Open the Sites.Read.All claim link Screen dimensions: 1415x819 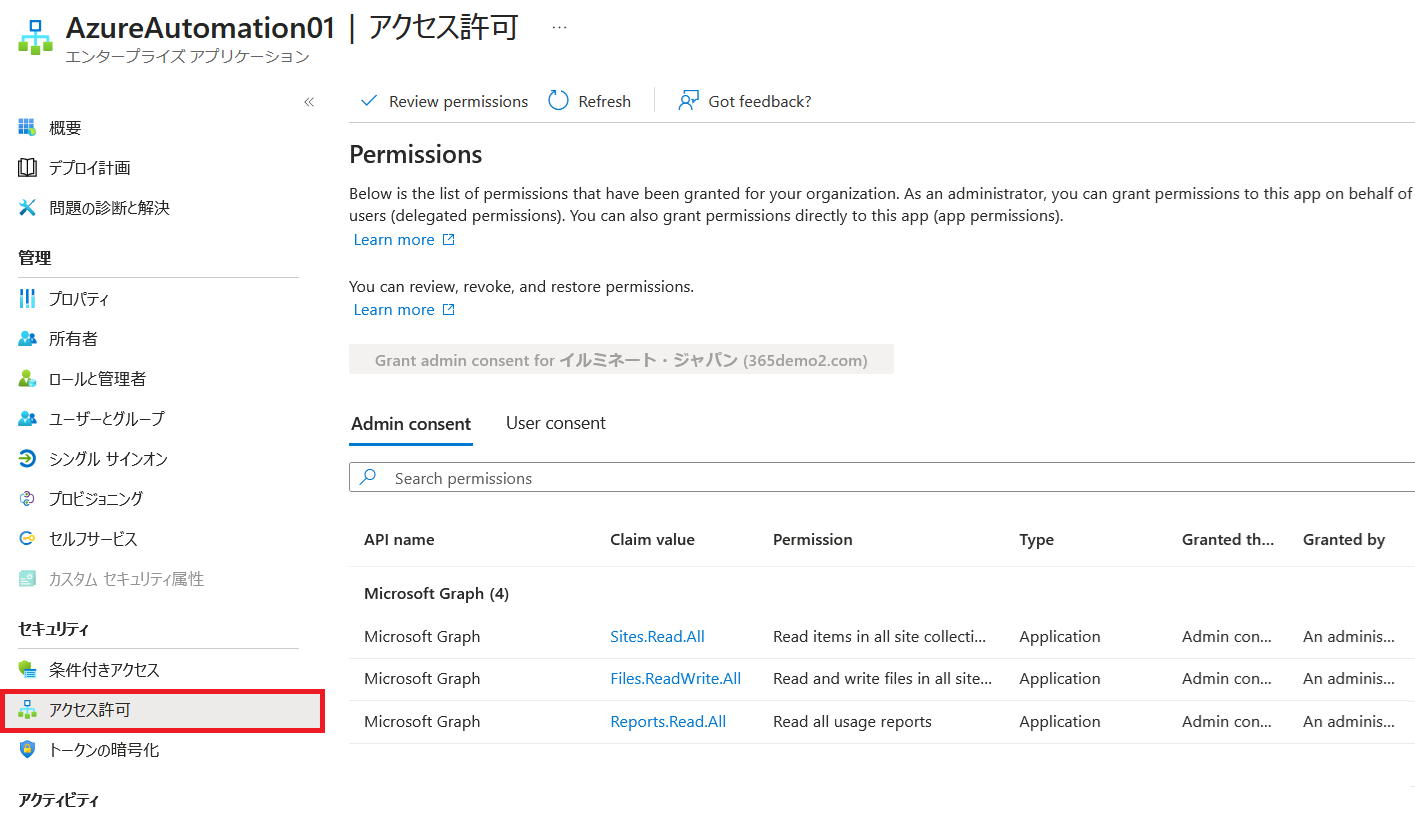(657, 636)
